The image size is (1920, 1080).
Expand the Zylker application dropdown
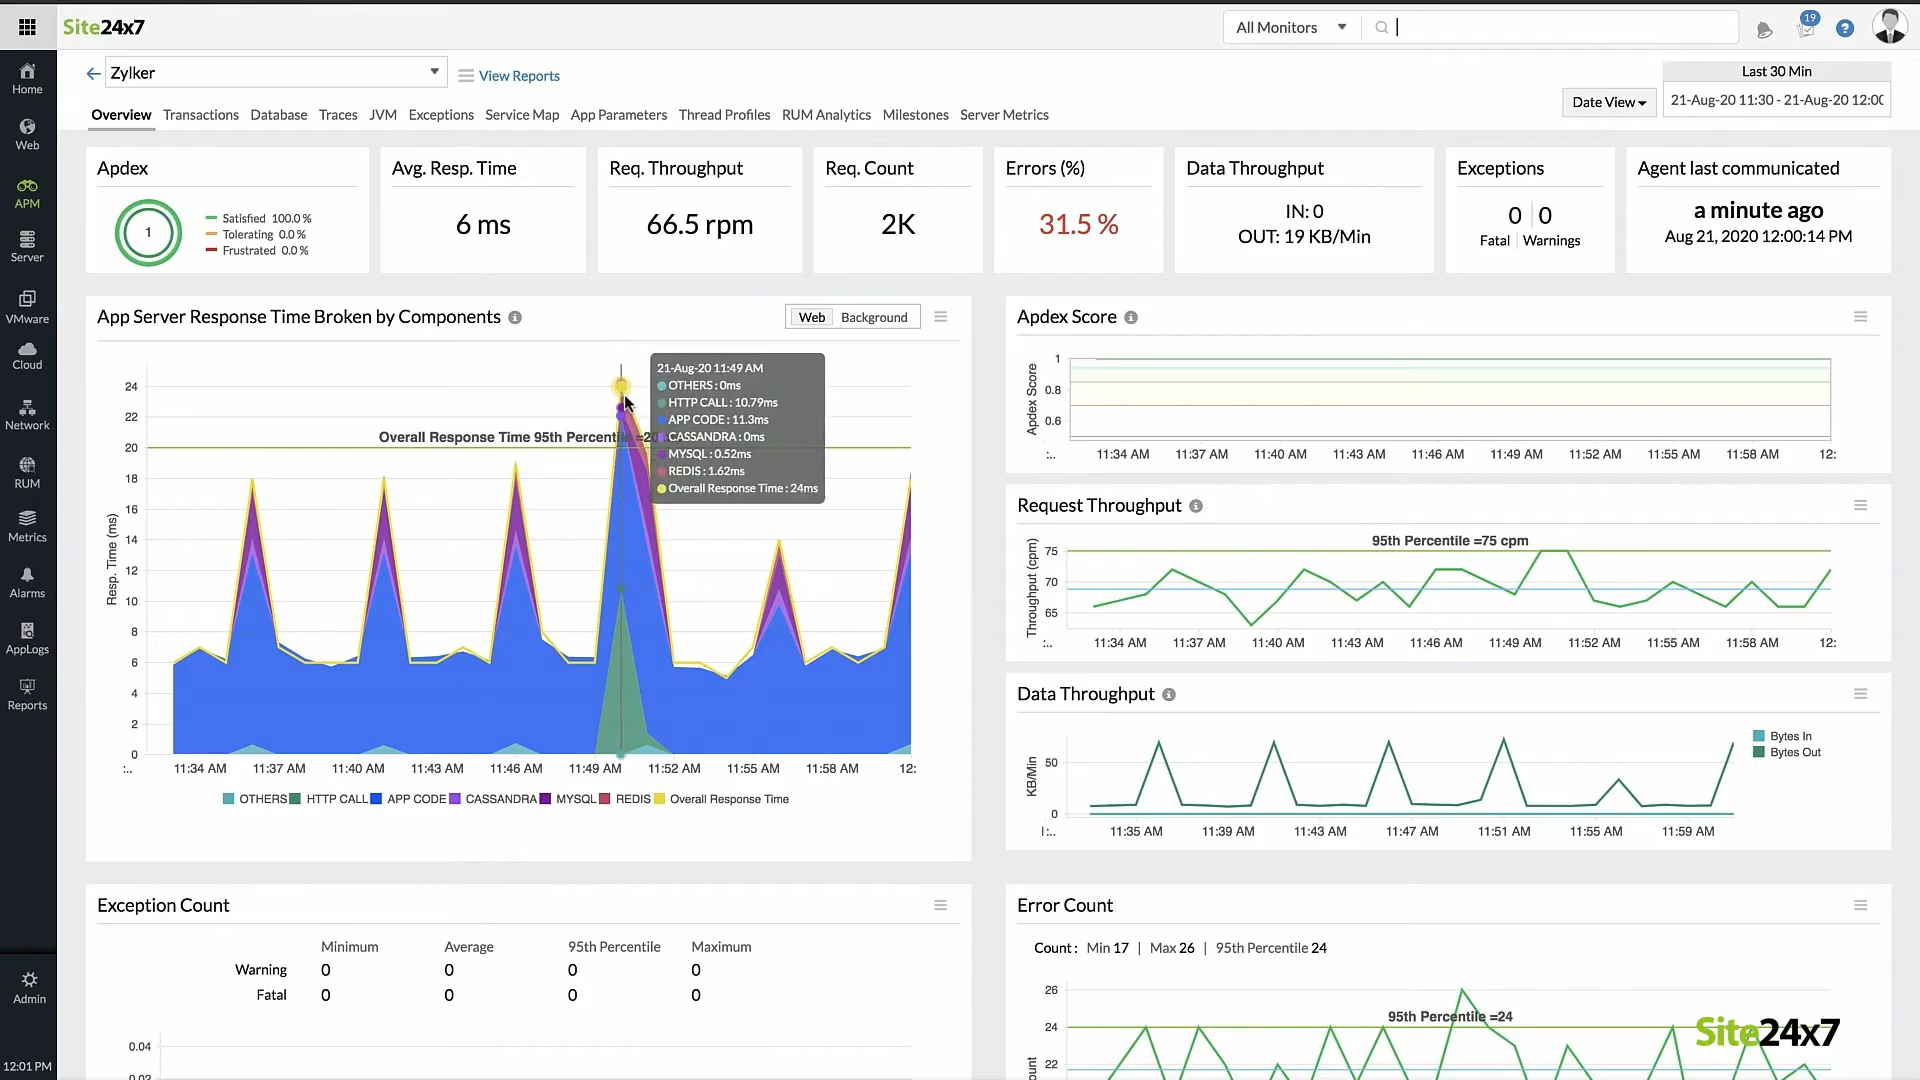coord(275,73)
